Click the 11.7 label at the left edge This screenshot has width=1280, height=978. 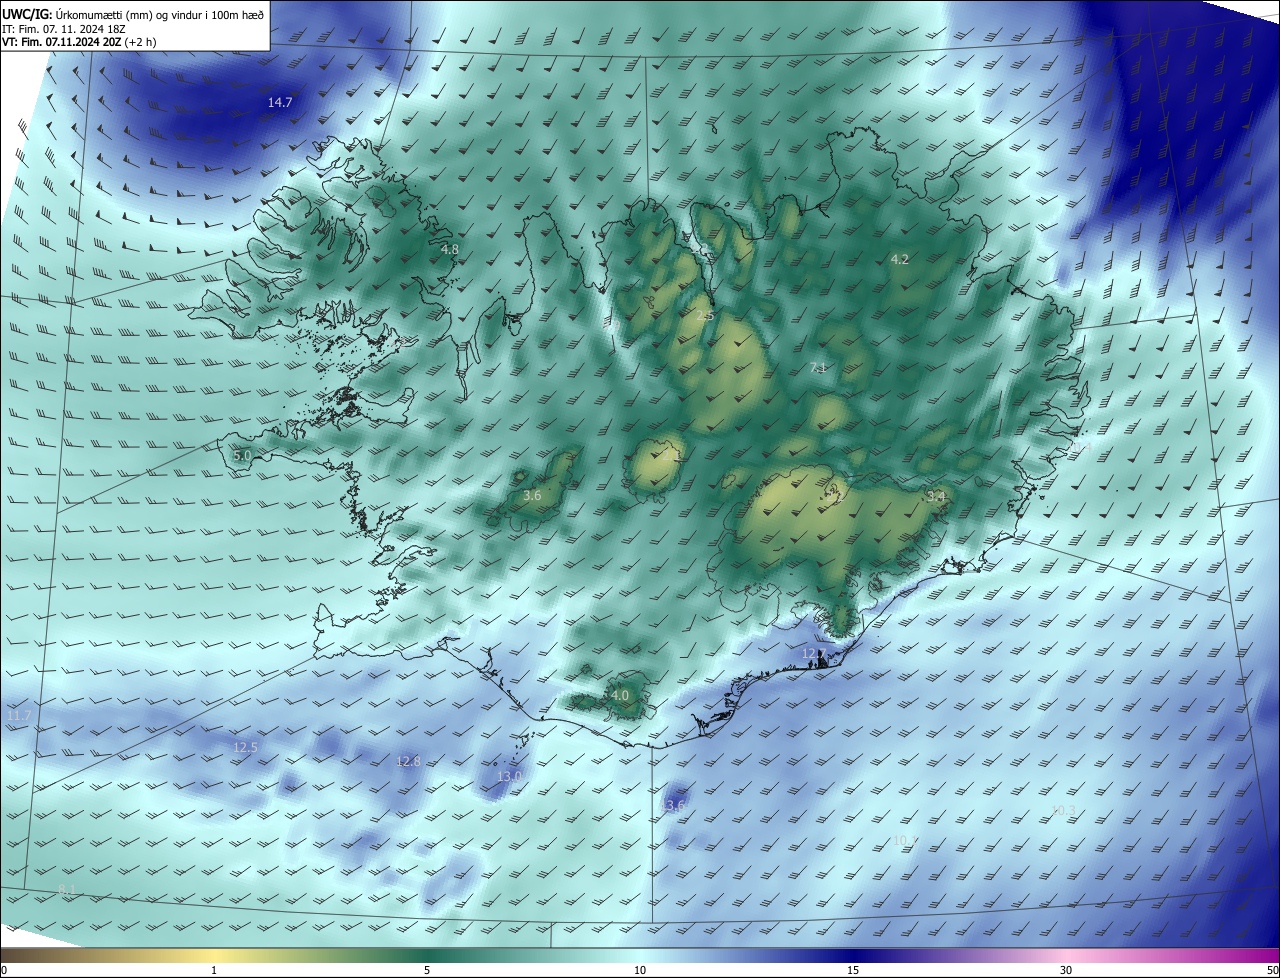pyautogui.click(x=19, y=715)
